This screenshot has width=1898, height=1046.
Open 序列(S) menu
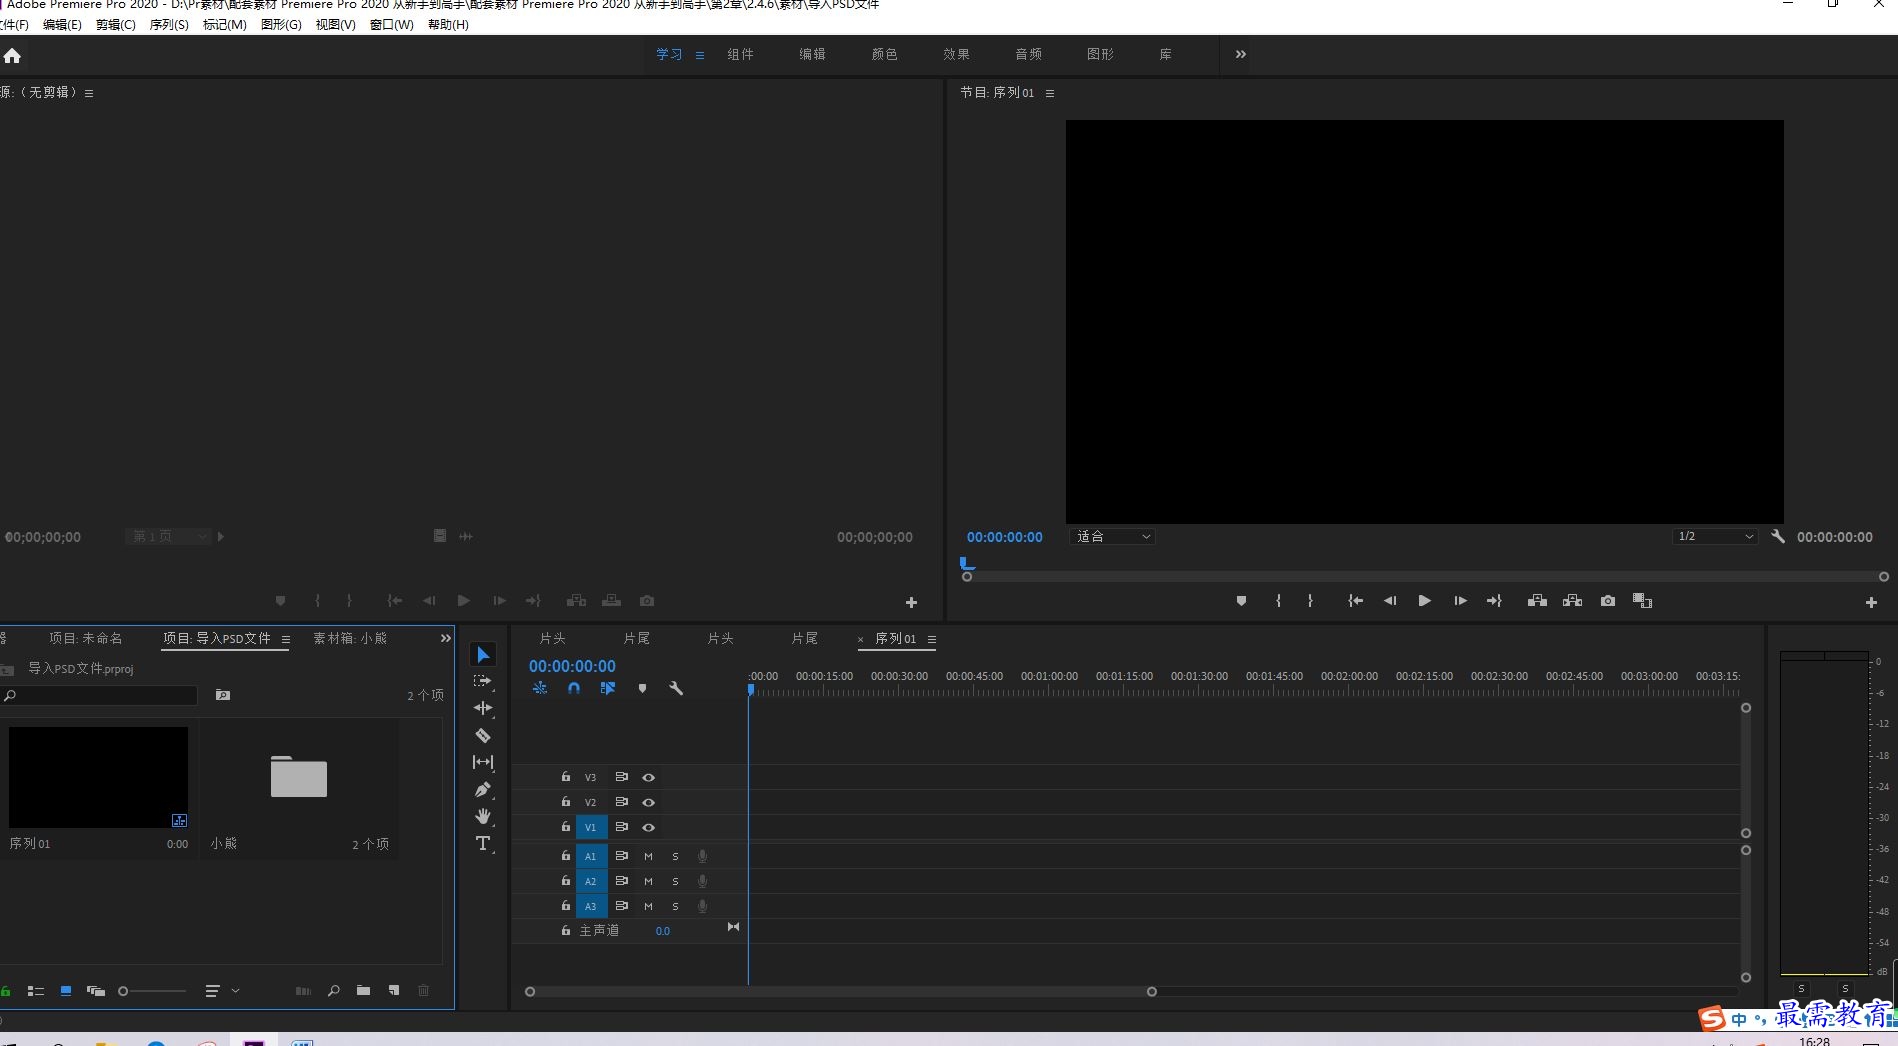(x=169, y=25)
